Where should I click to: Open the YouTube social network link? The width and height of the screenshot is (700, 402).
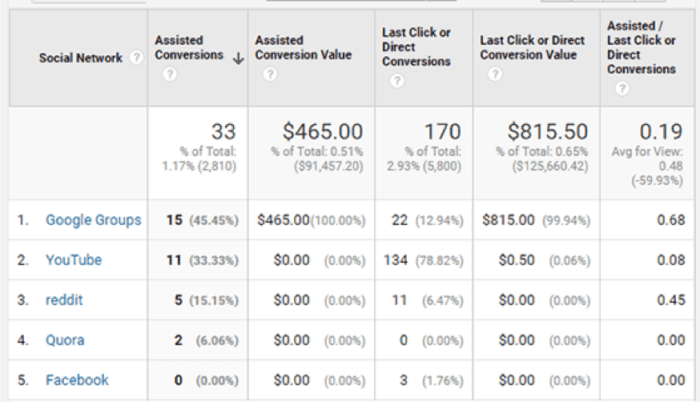click(74, 260)
